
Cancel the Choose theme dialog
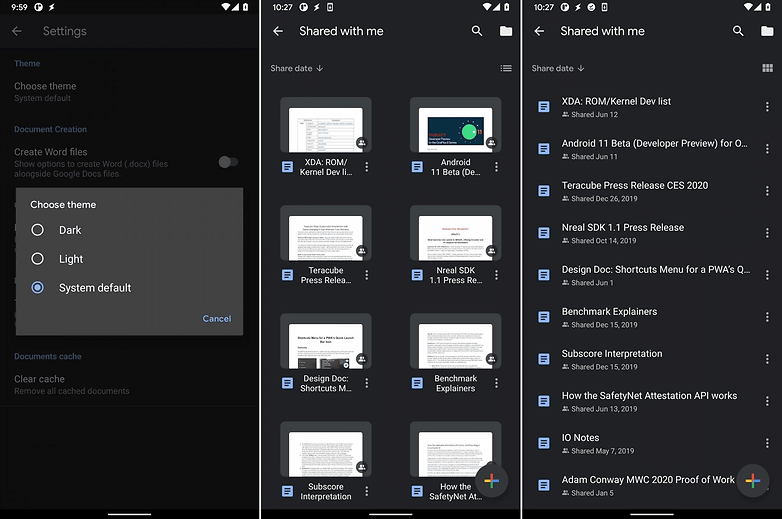216,319
